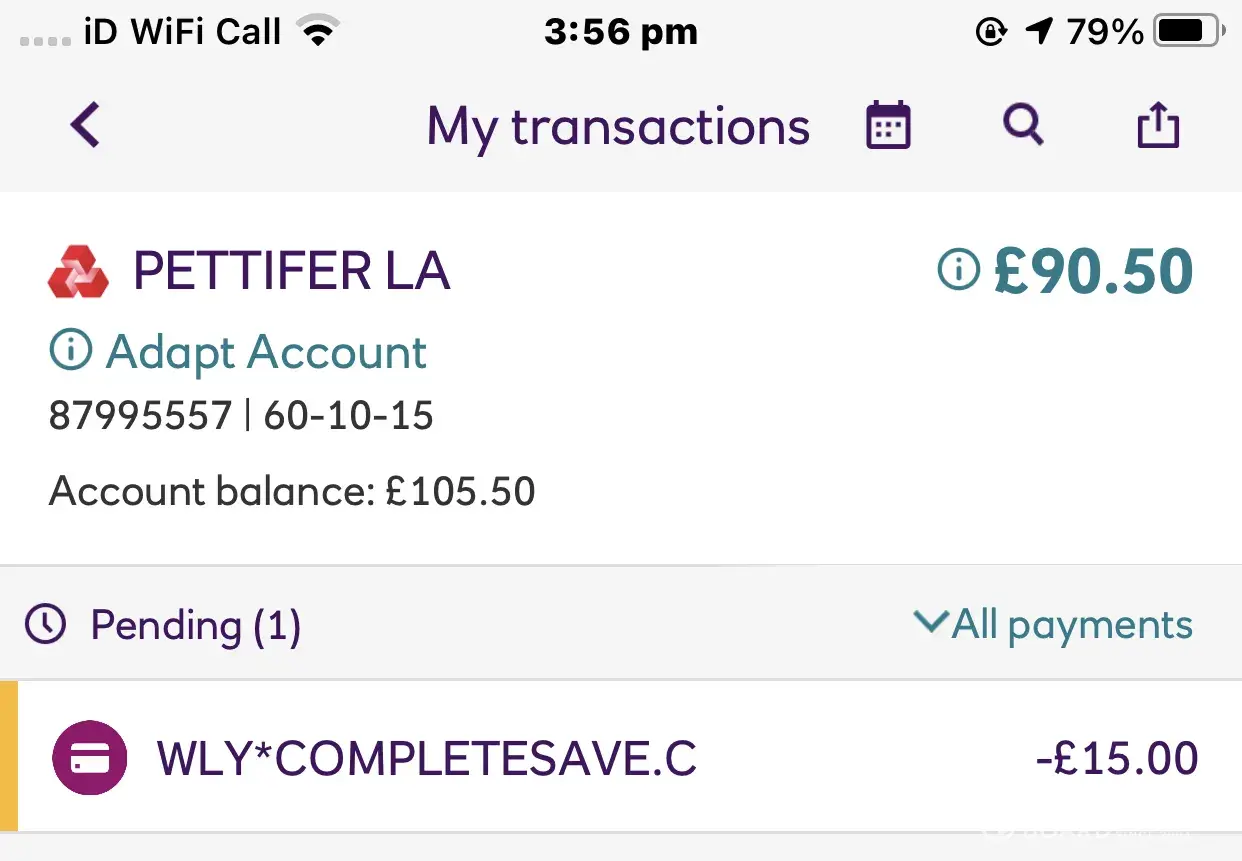Tap info icon beside Adapt Account

pyautogui.click(x=70, y=352)
